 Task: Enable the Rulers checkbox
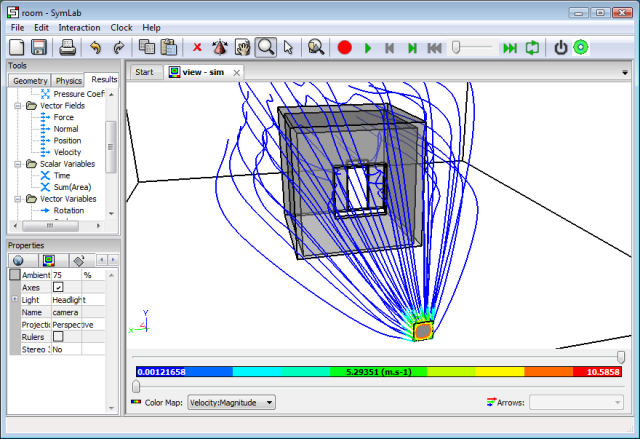(58, 337)
